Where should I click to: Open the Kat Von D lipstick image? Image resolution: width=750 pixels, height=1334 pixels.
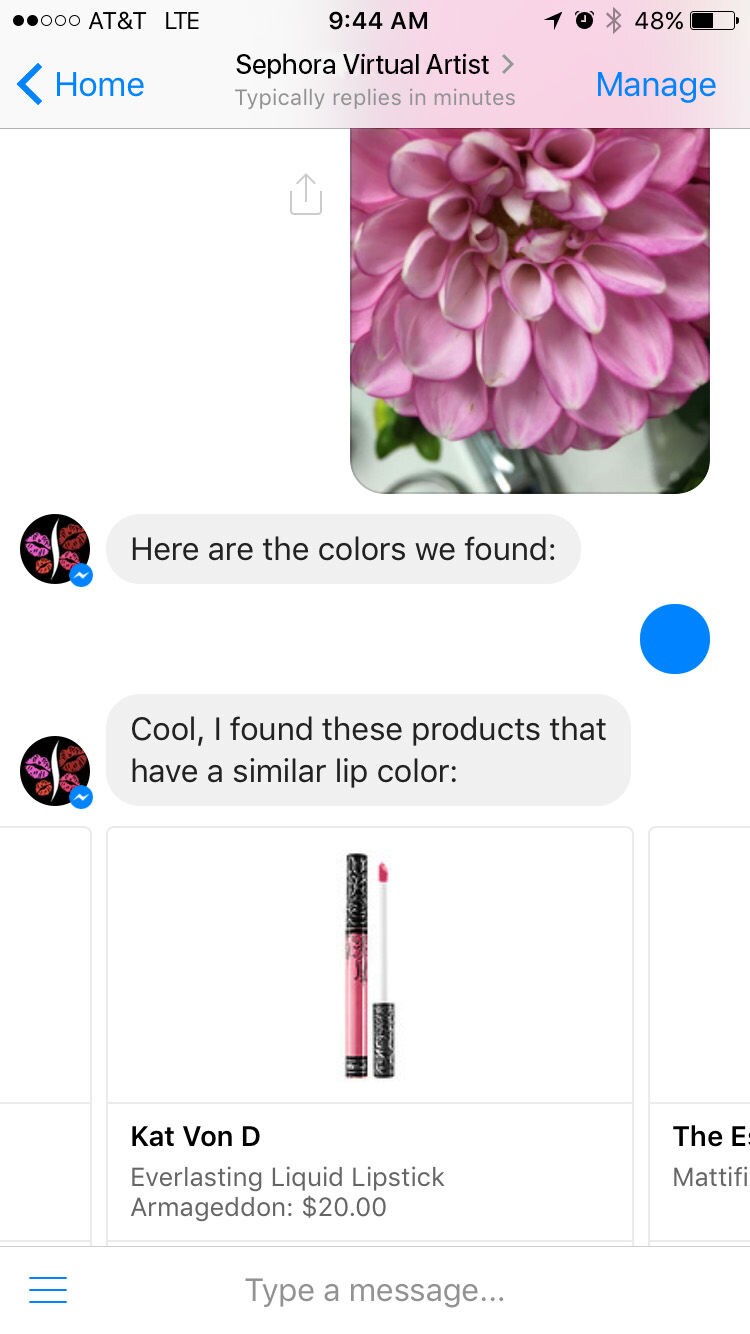tap(370, 965)
